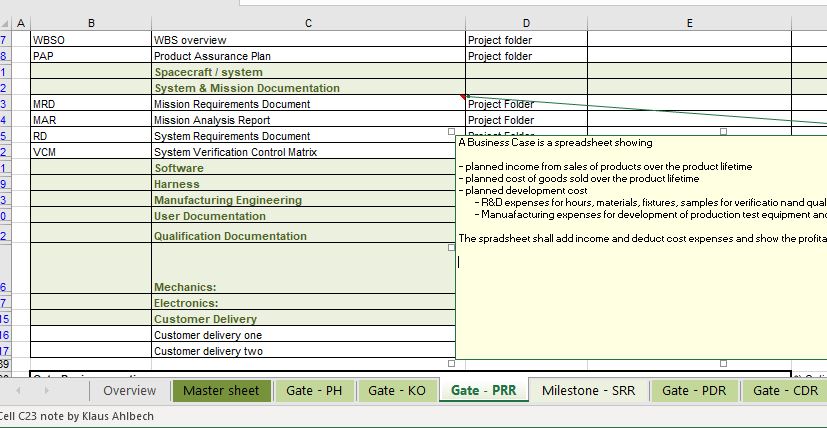Select the User Documentation heading cell
The height and width of the screenshot is (428, 827).
tap(303, 215)
